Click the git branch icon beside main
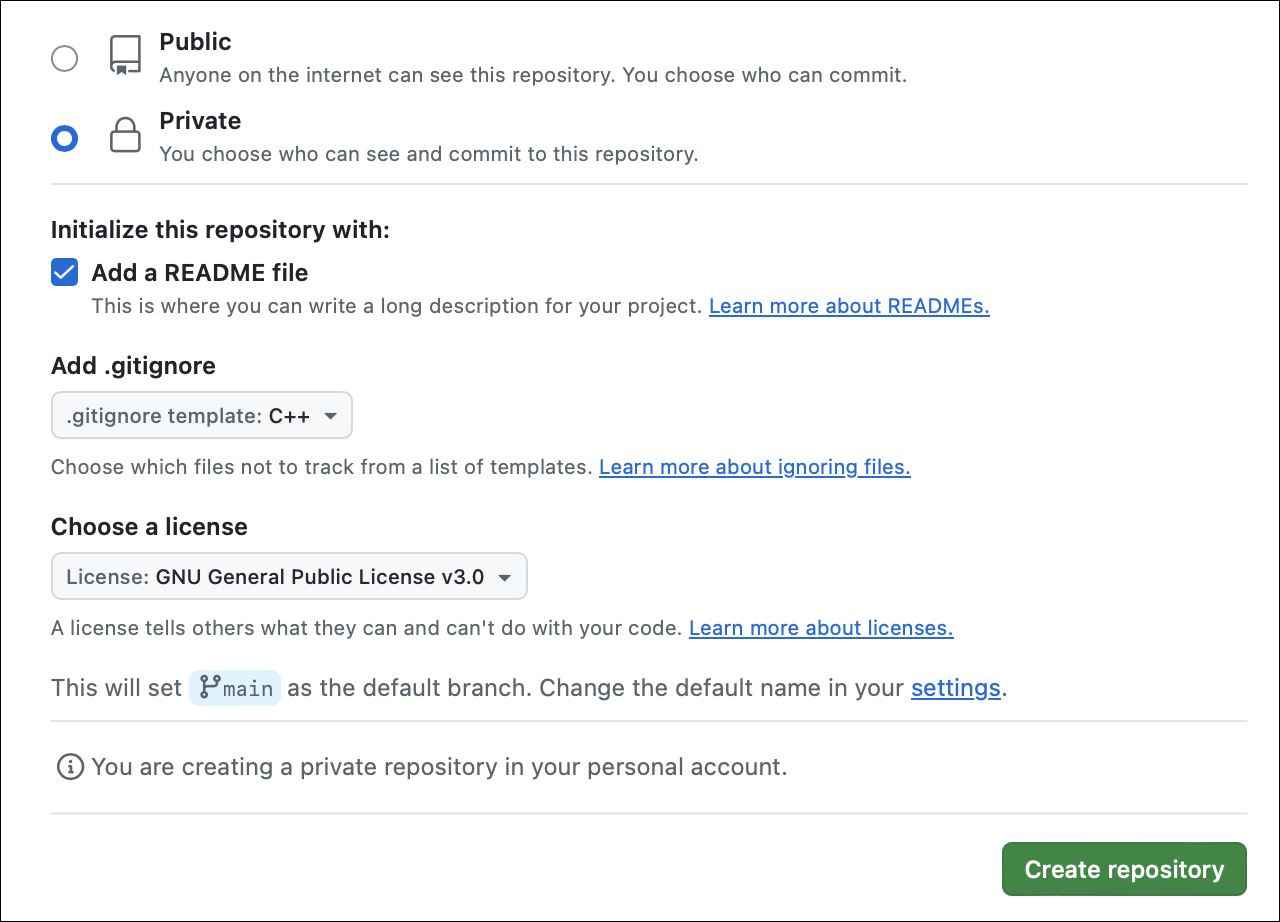 (x=210, y=687)
